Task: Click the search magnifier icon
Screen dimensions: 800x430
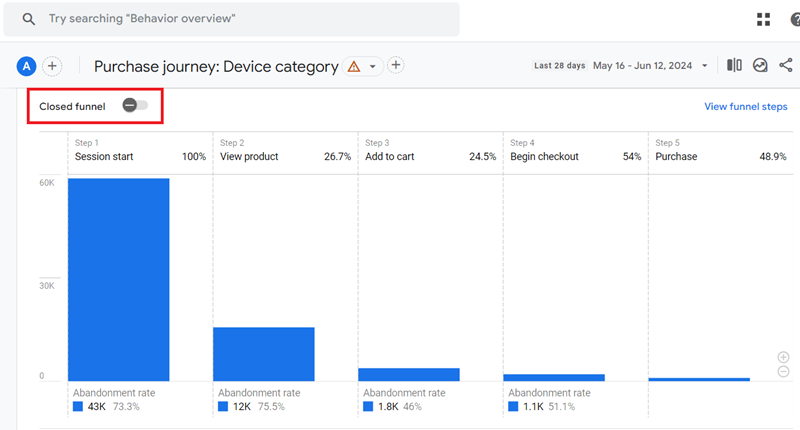Action: (x=29, y=19)
